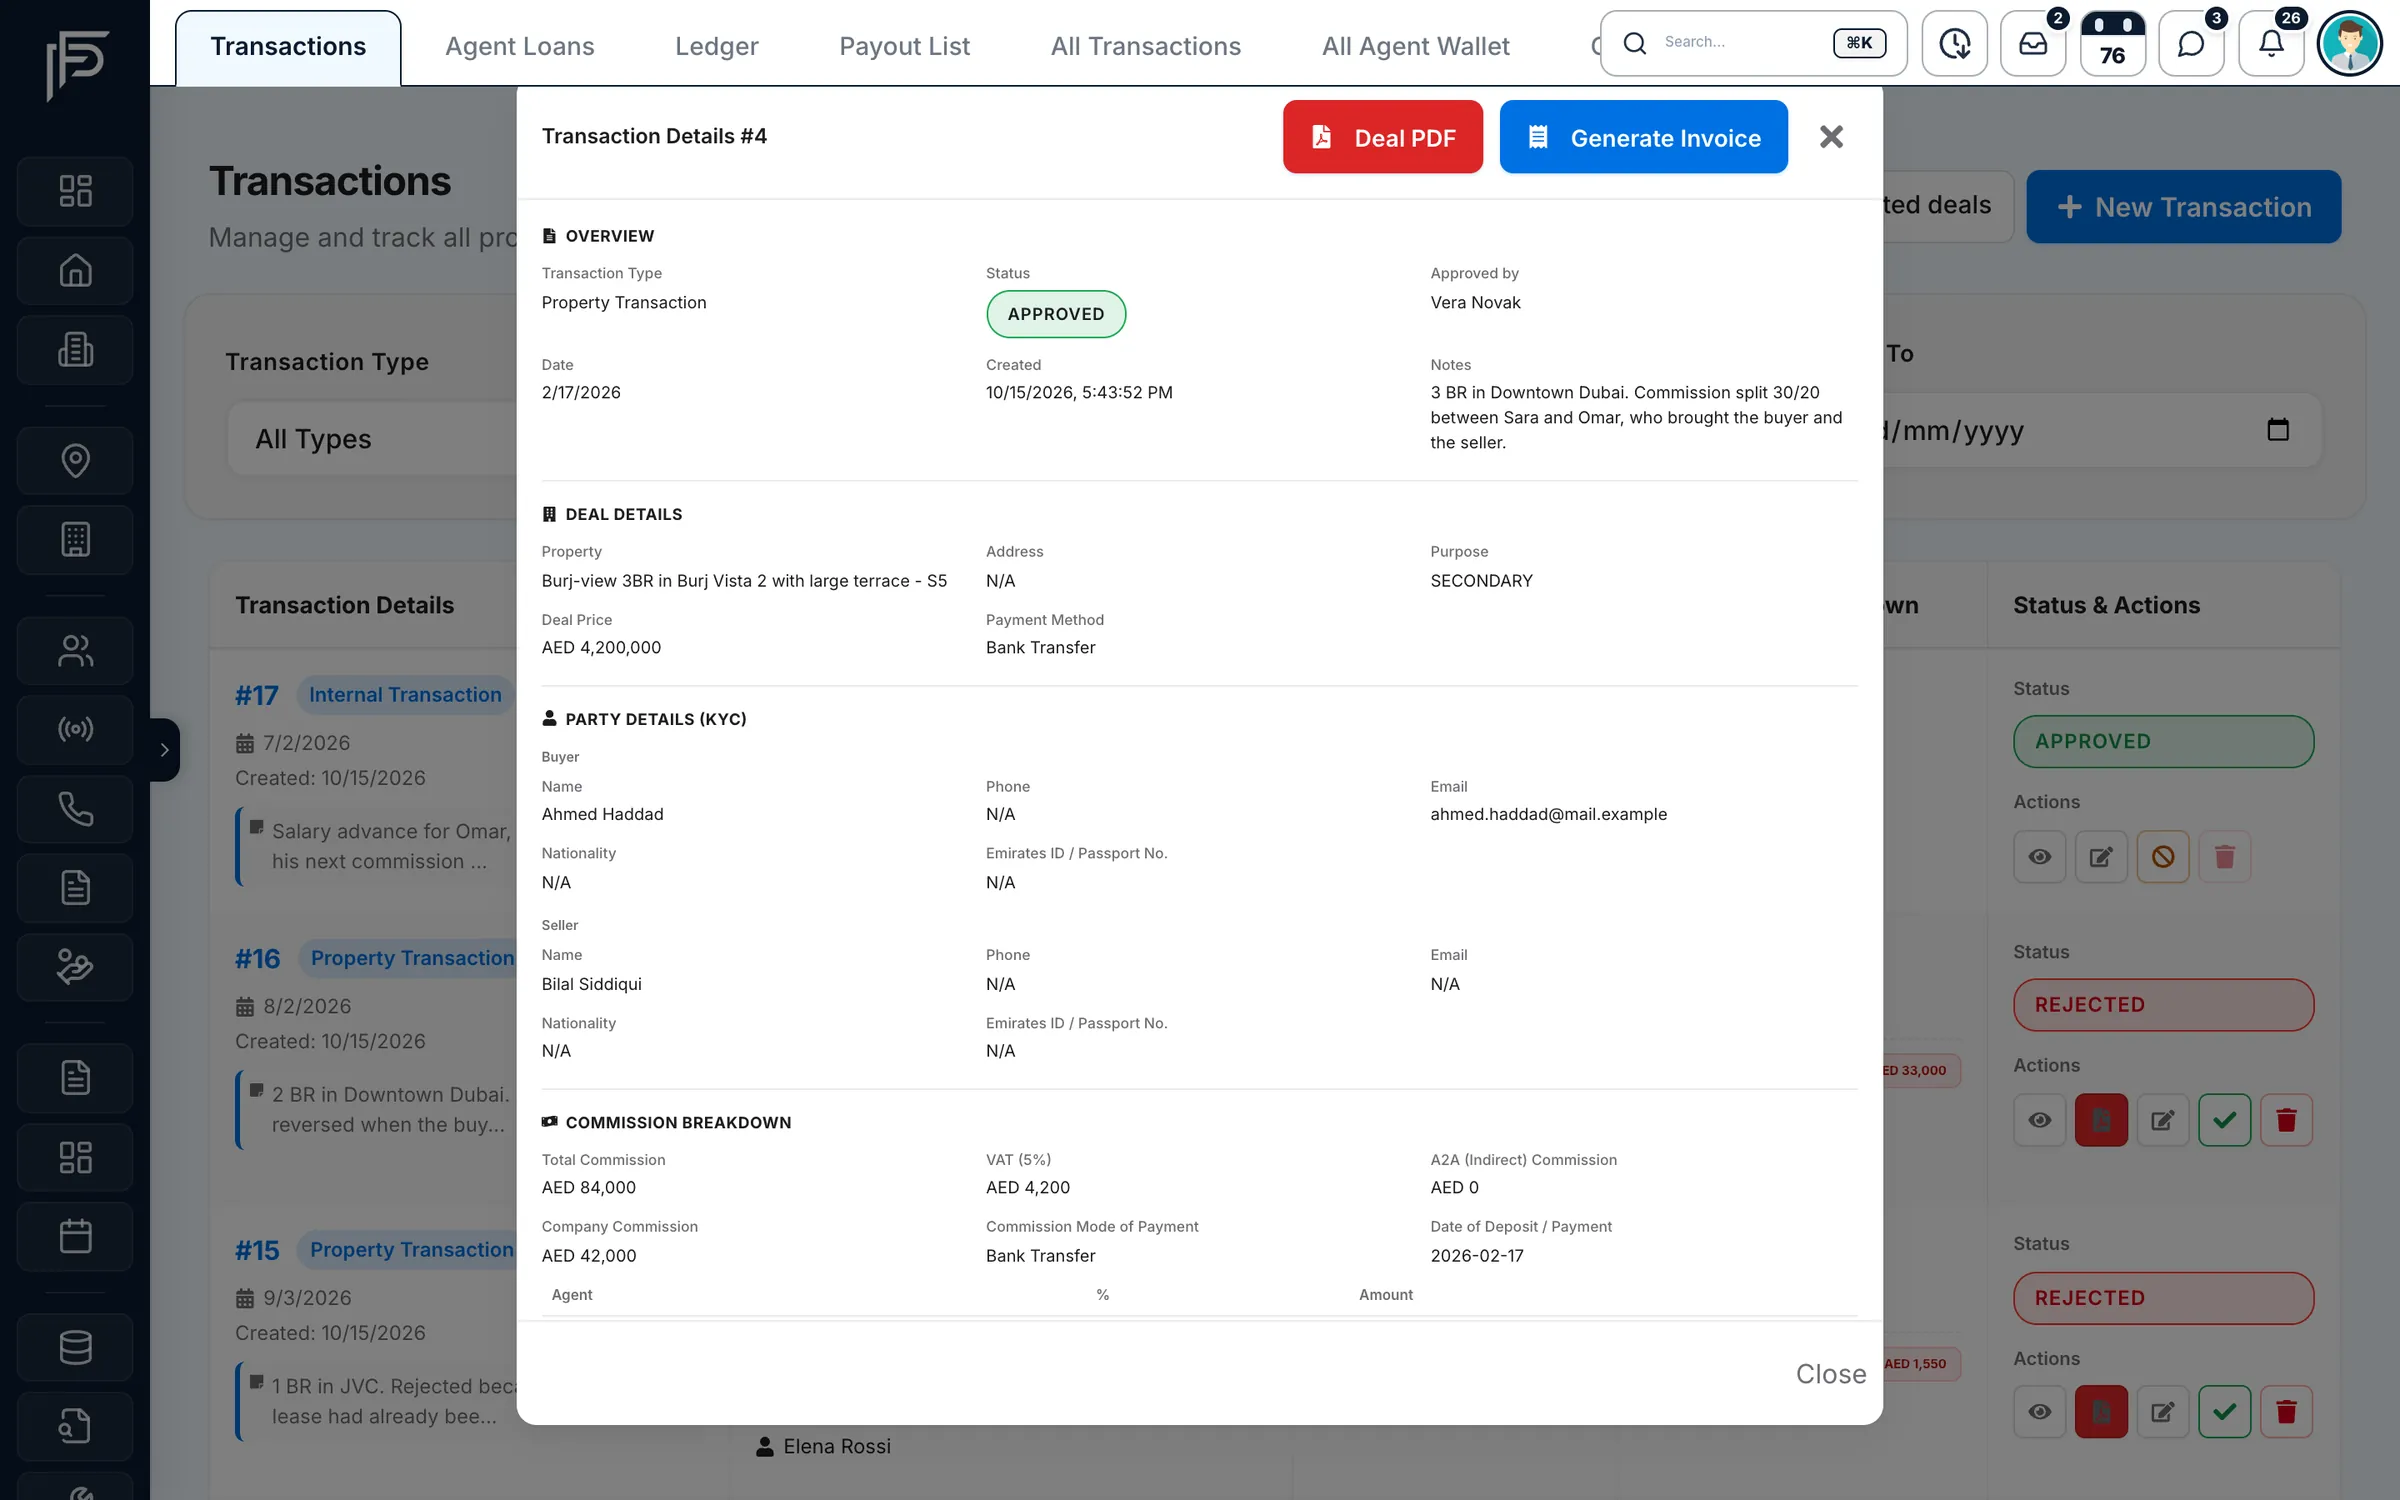Go to Payout List tab
The width and height of the screenshot is (2400, 1500).
pos(904,47)
